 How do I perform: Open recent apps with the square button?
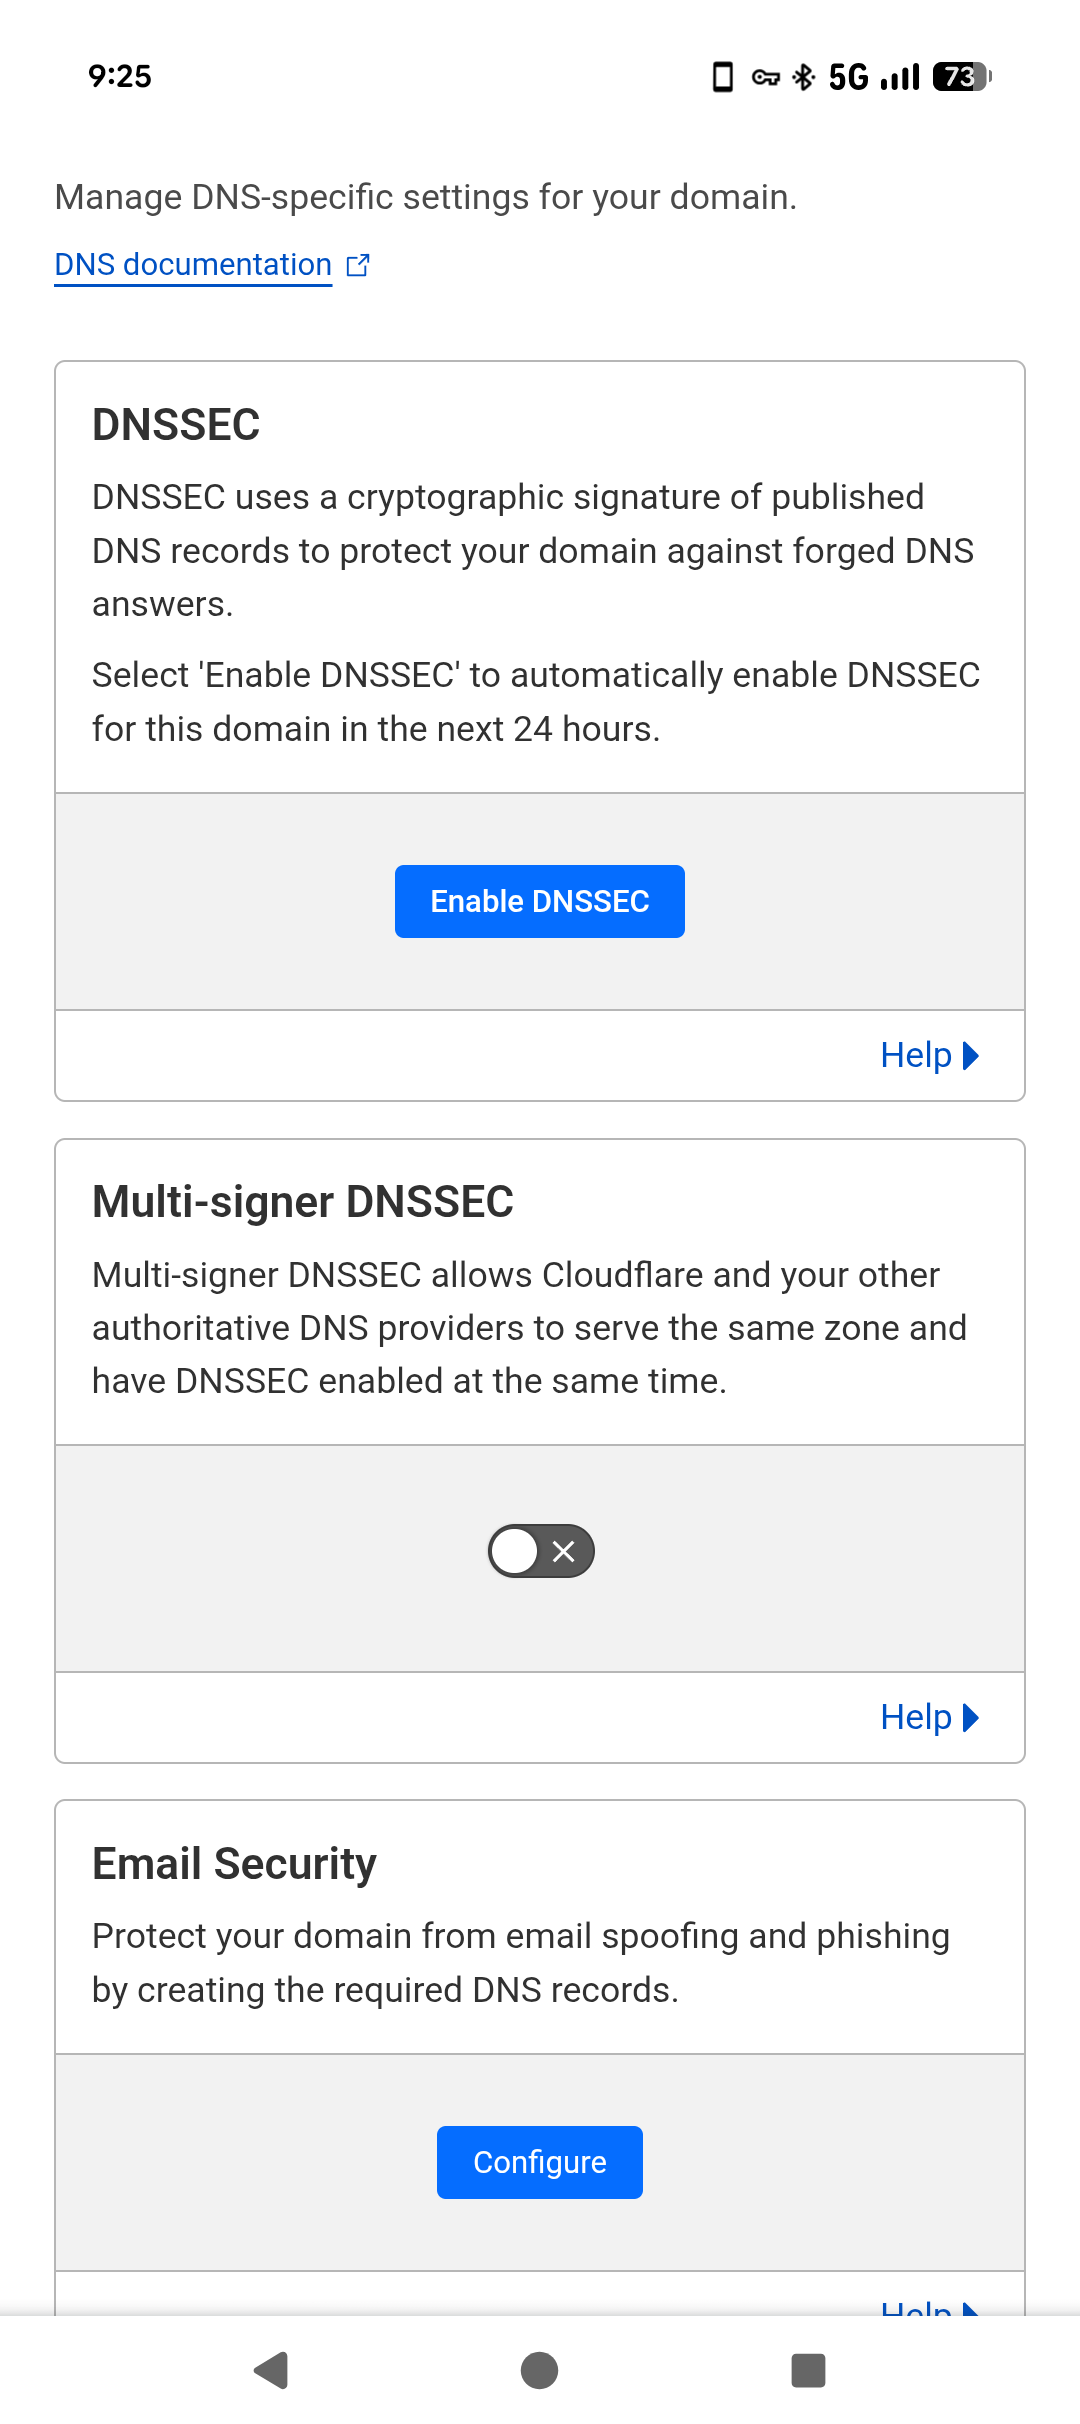808,2369
